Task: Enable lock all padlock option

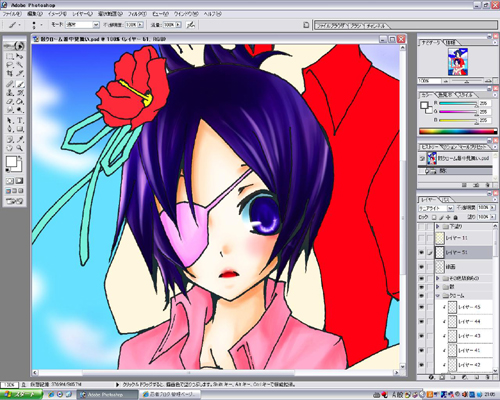Action: (x=456, y=217)
